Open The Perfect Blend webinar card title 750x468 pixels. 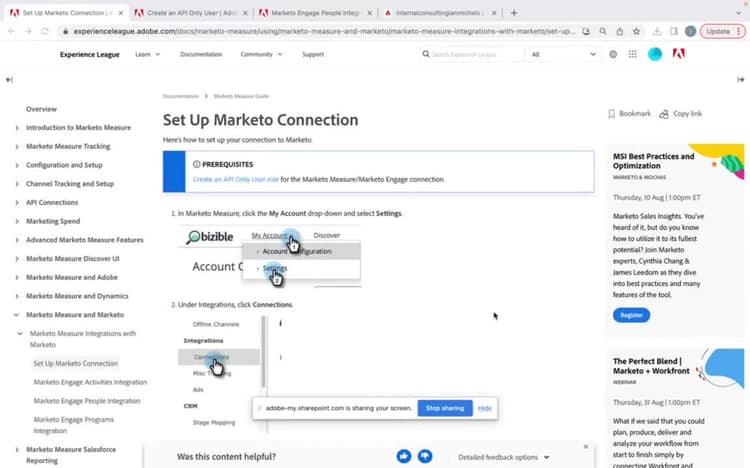651,366
